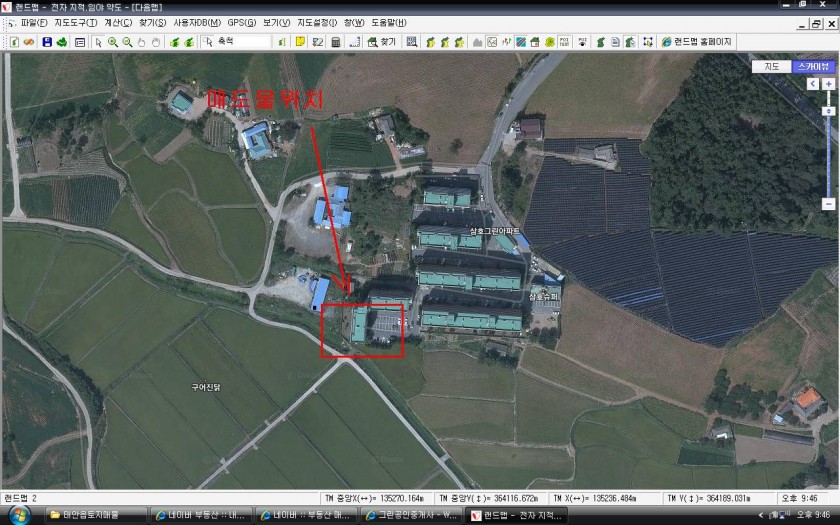Screen dimensions: 840x525
Task: Open the GPS(G) menu
Action: coord(242,22)
